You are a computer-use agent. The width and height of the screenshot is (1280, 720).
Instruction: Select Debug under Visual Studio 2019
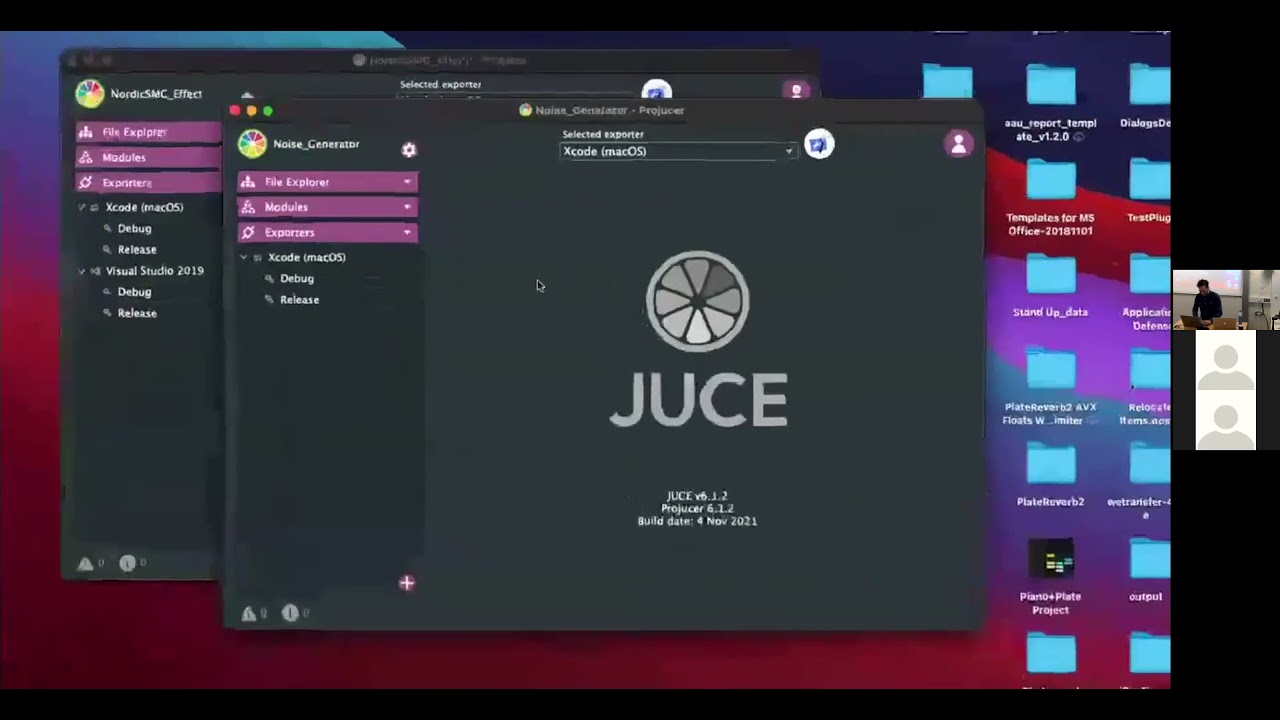134,292
